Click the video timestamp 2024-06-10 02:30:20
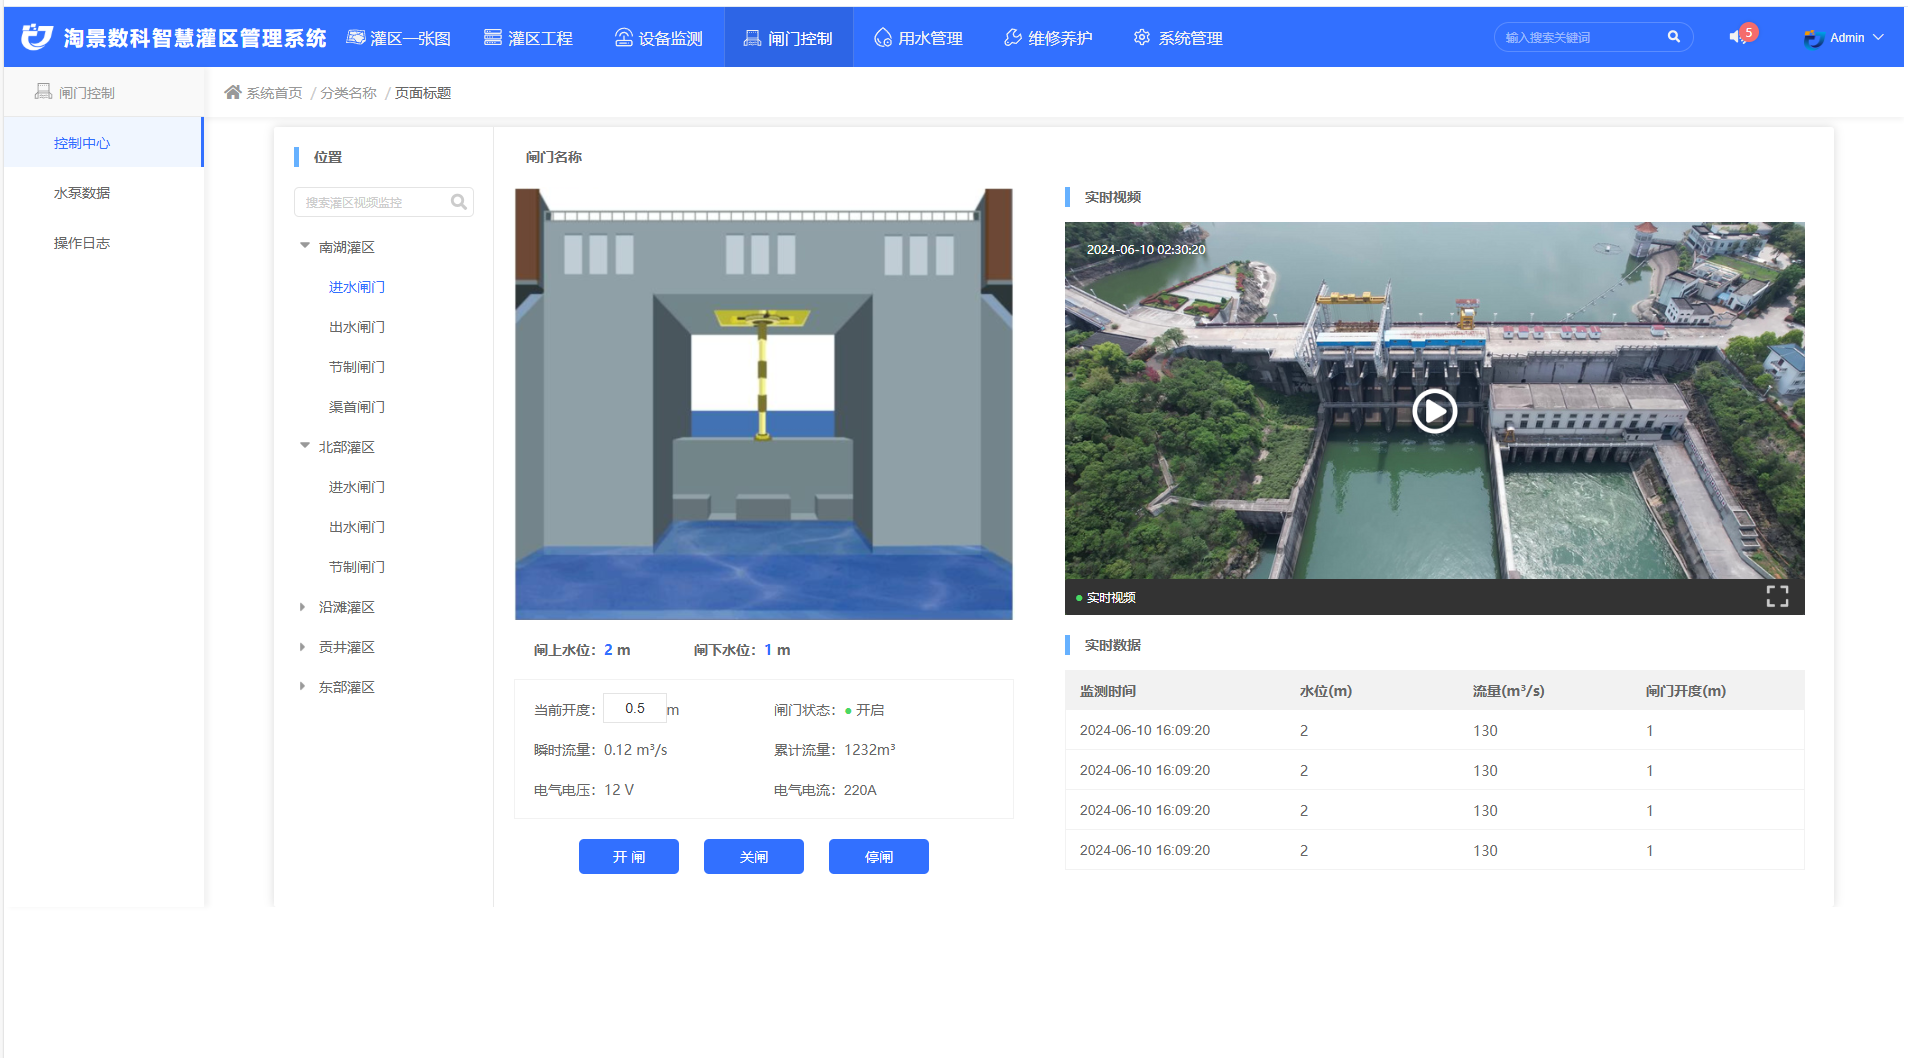 pos(1146,250)
